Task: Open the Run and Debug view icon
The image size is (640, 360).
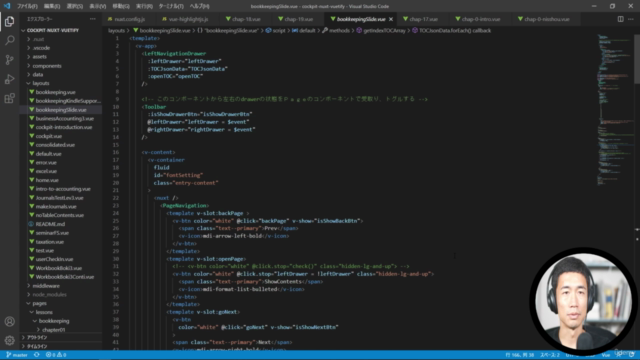Action: [9, 79]
